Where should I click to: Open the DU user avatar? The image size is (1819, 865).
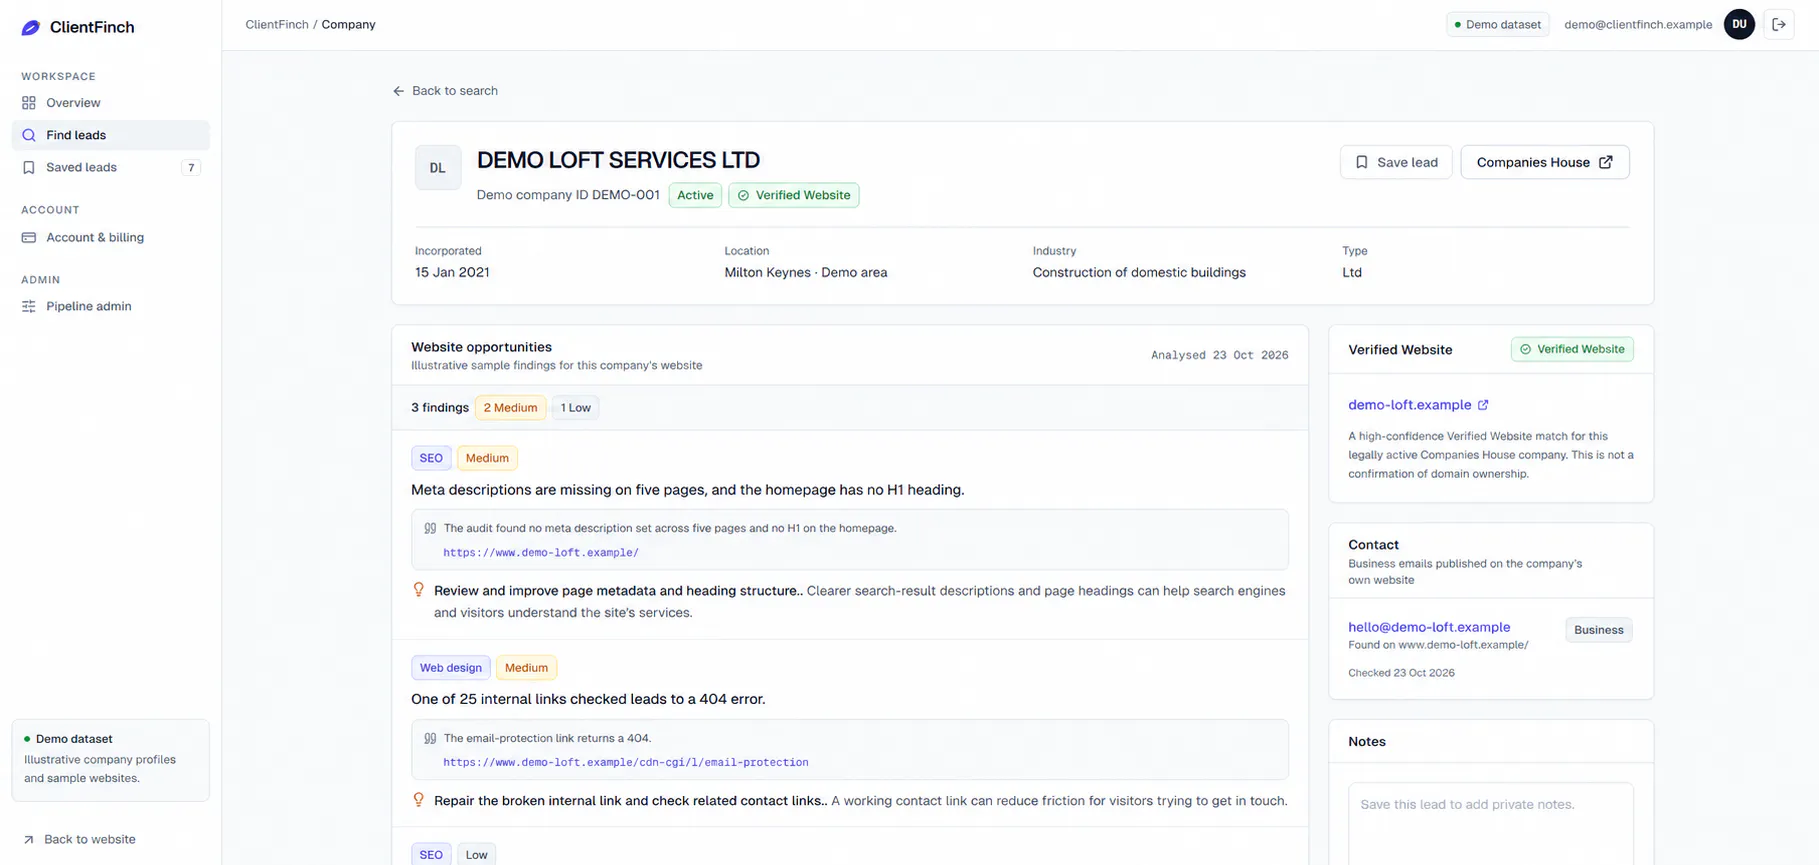tap(1739, 25)
